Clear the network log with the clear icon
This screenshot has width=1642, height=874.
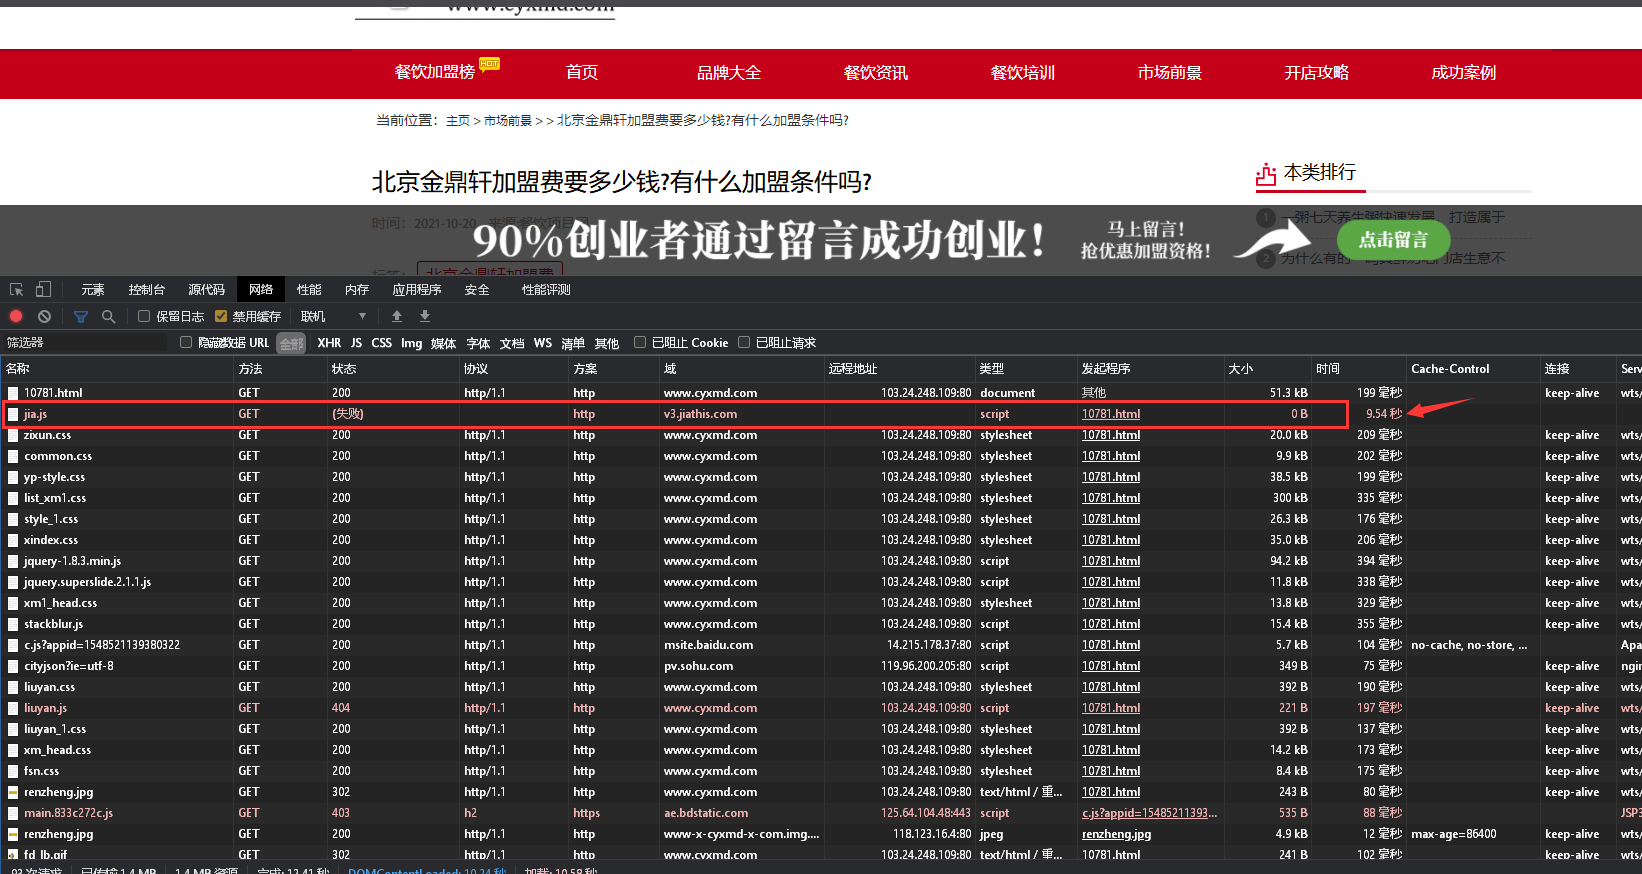pyautogui.click(x=44, y=316)
